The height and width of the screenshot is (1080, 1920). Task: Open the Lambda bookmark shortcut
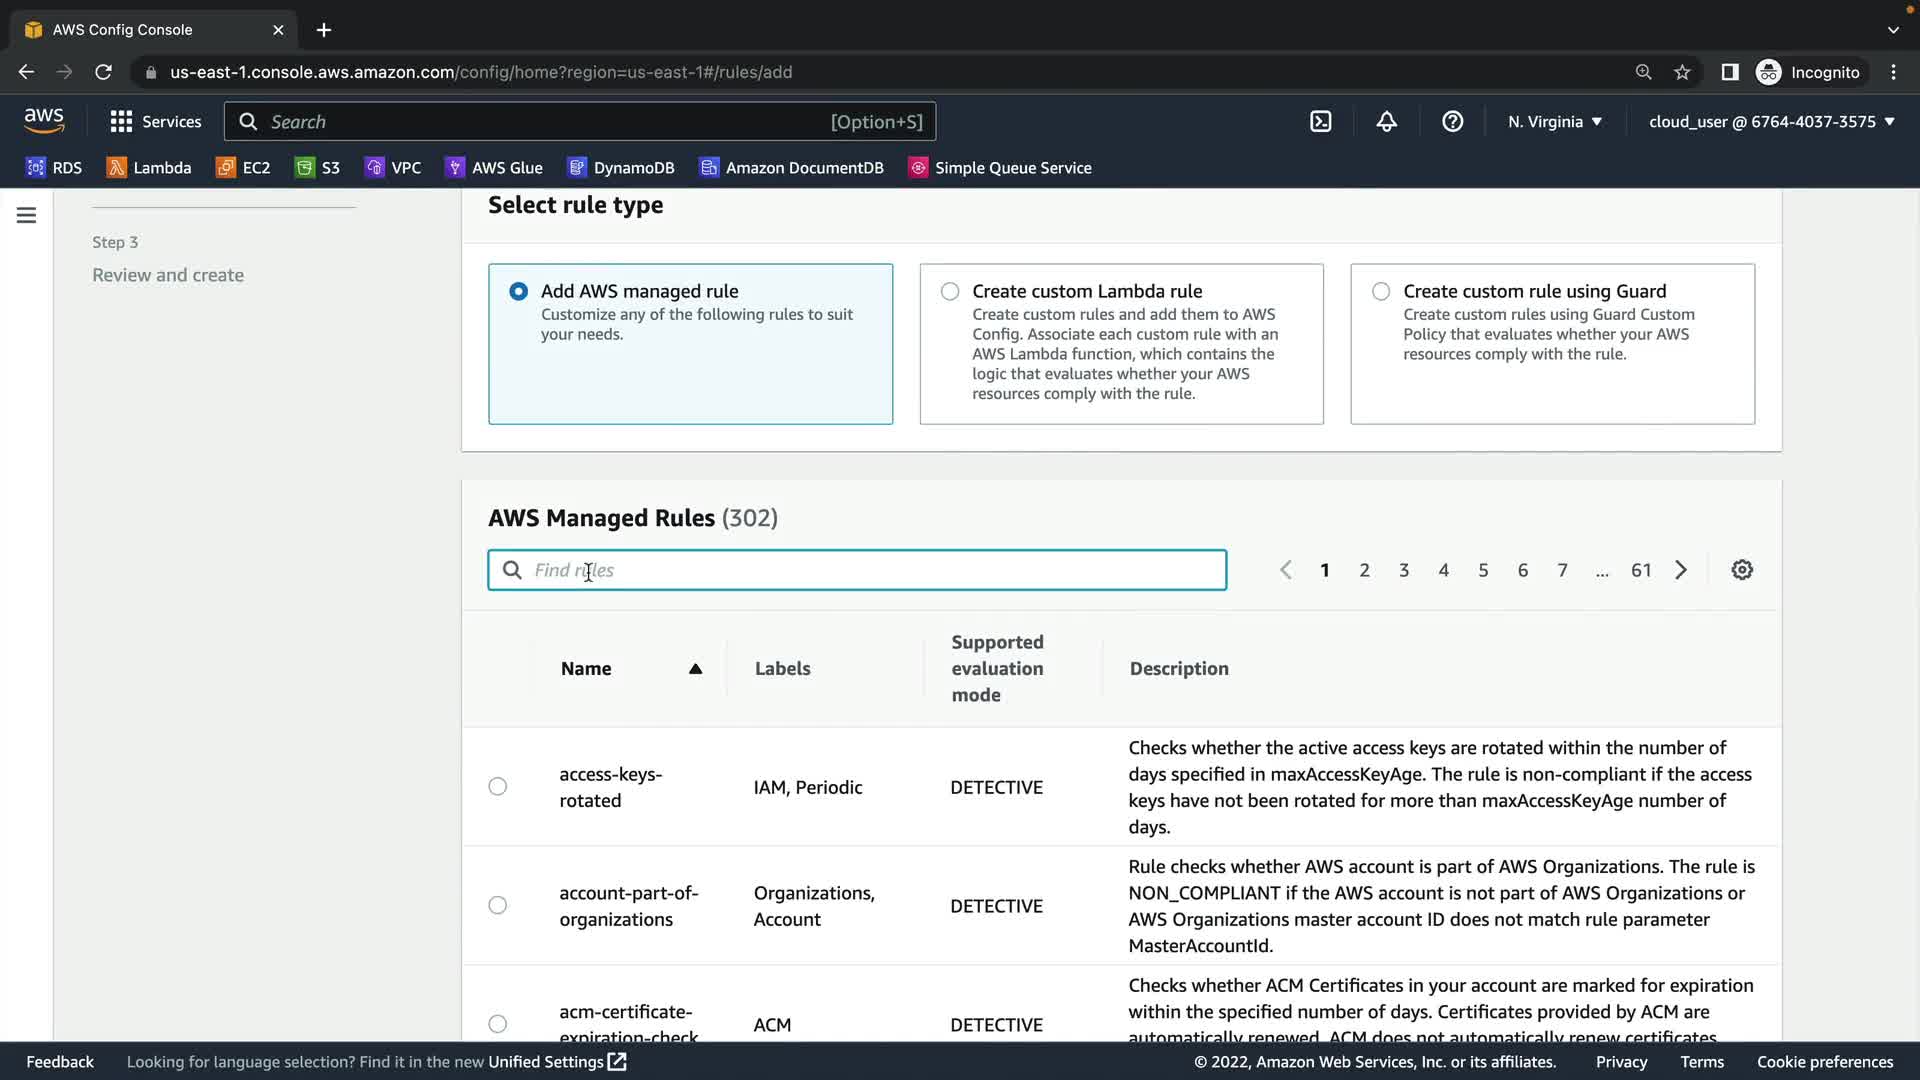pyautogui.click(x=149, y=168)
